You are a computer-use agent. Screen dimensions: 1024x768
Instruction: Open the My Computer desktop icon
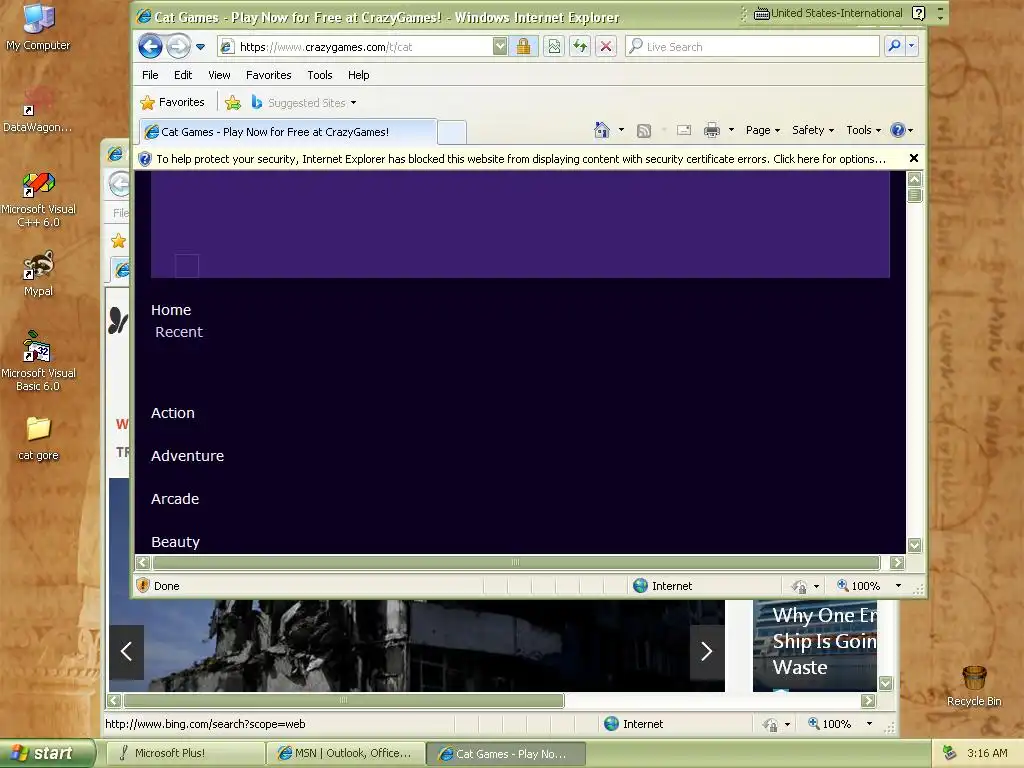(x=38, y=27)
